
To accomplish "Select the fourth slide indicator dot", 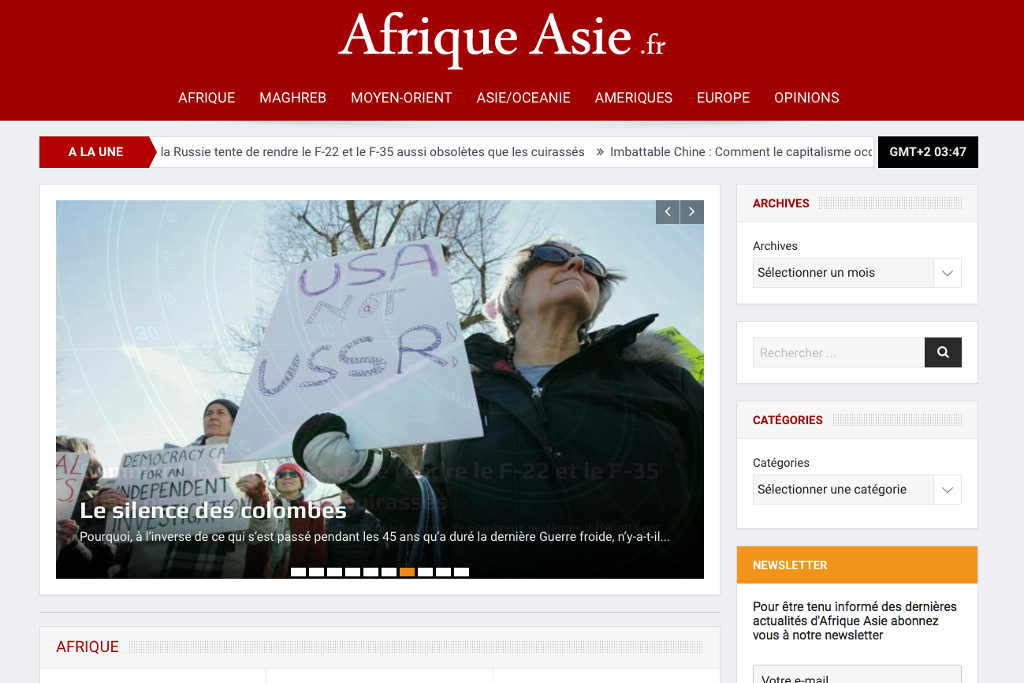I will pos(353,572).
